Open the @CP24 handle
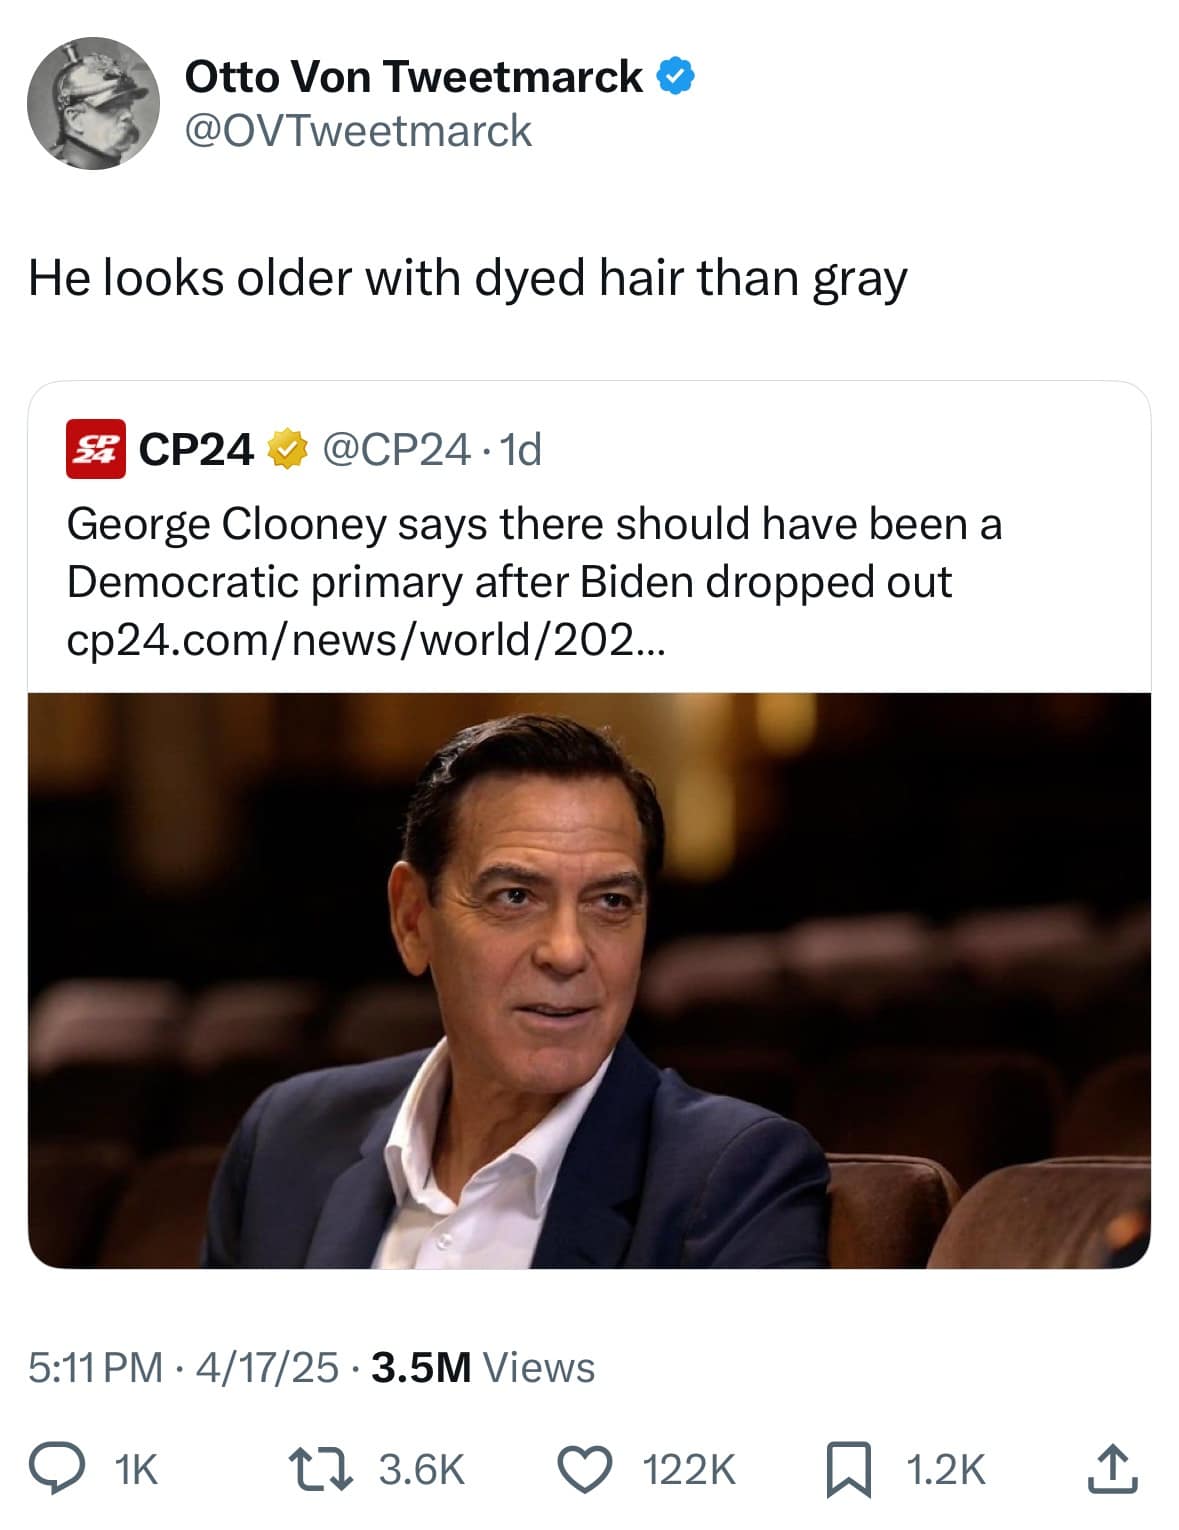 pos(396,450)
